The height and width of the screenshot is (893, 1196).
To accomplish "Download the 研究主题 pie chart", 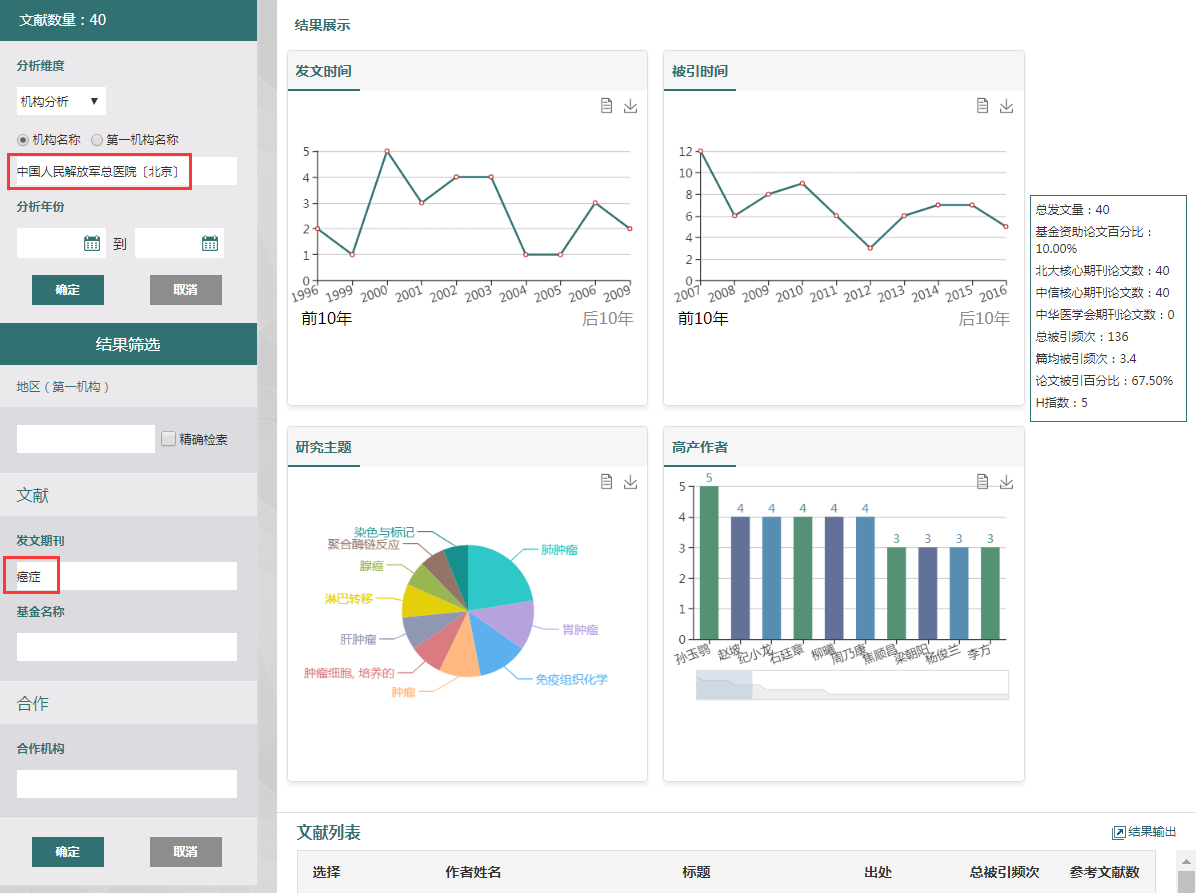I will click(630, 482).
